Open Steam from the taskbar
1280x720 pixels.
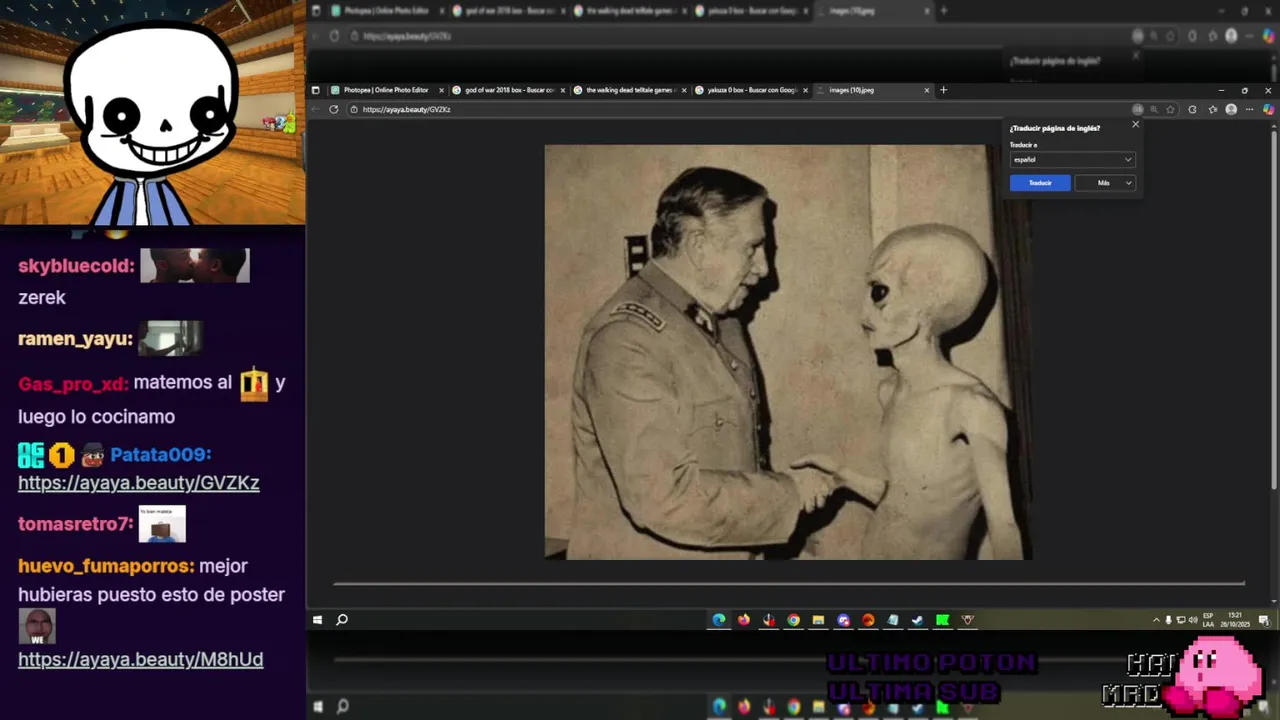point(917,620)
